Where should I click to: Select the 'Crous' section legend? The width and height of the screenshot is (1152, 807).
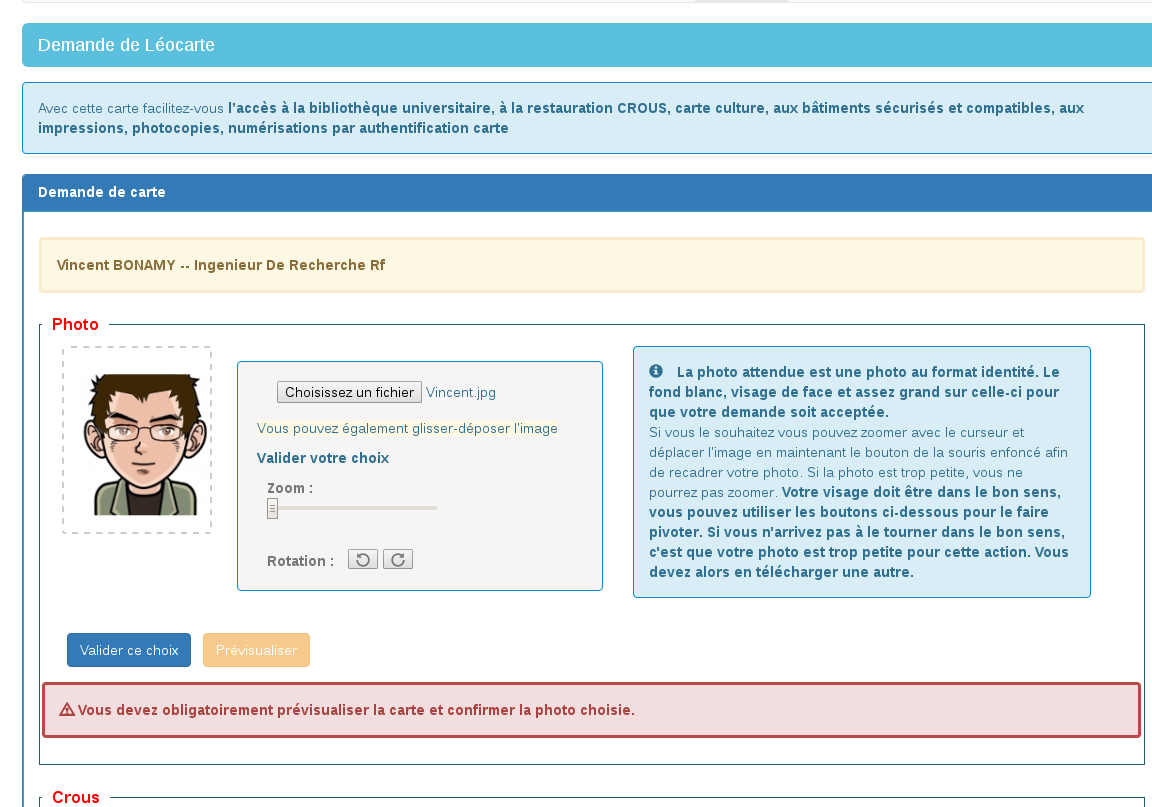click(x=75, y=797)
